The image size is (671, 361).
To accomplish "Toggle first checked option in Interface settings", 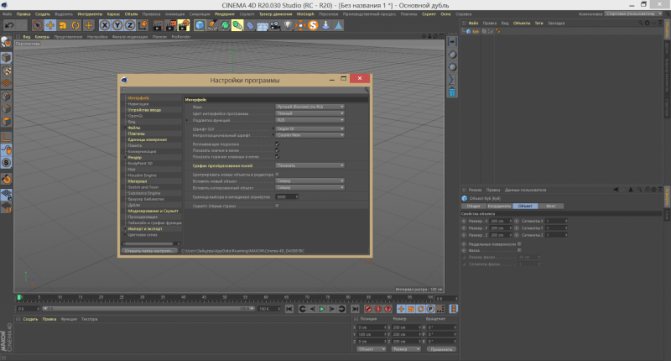I will [277, 144].
